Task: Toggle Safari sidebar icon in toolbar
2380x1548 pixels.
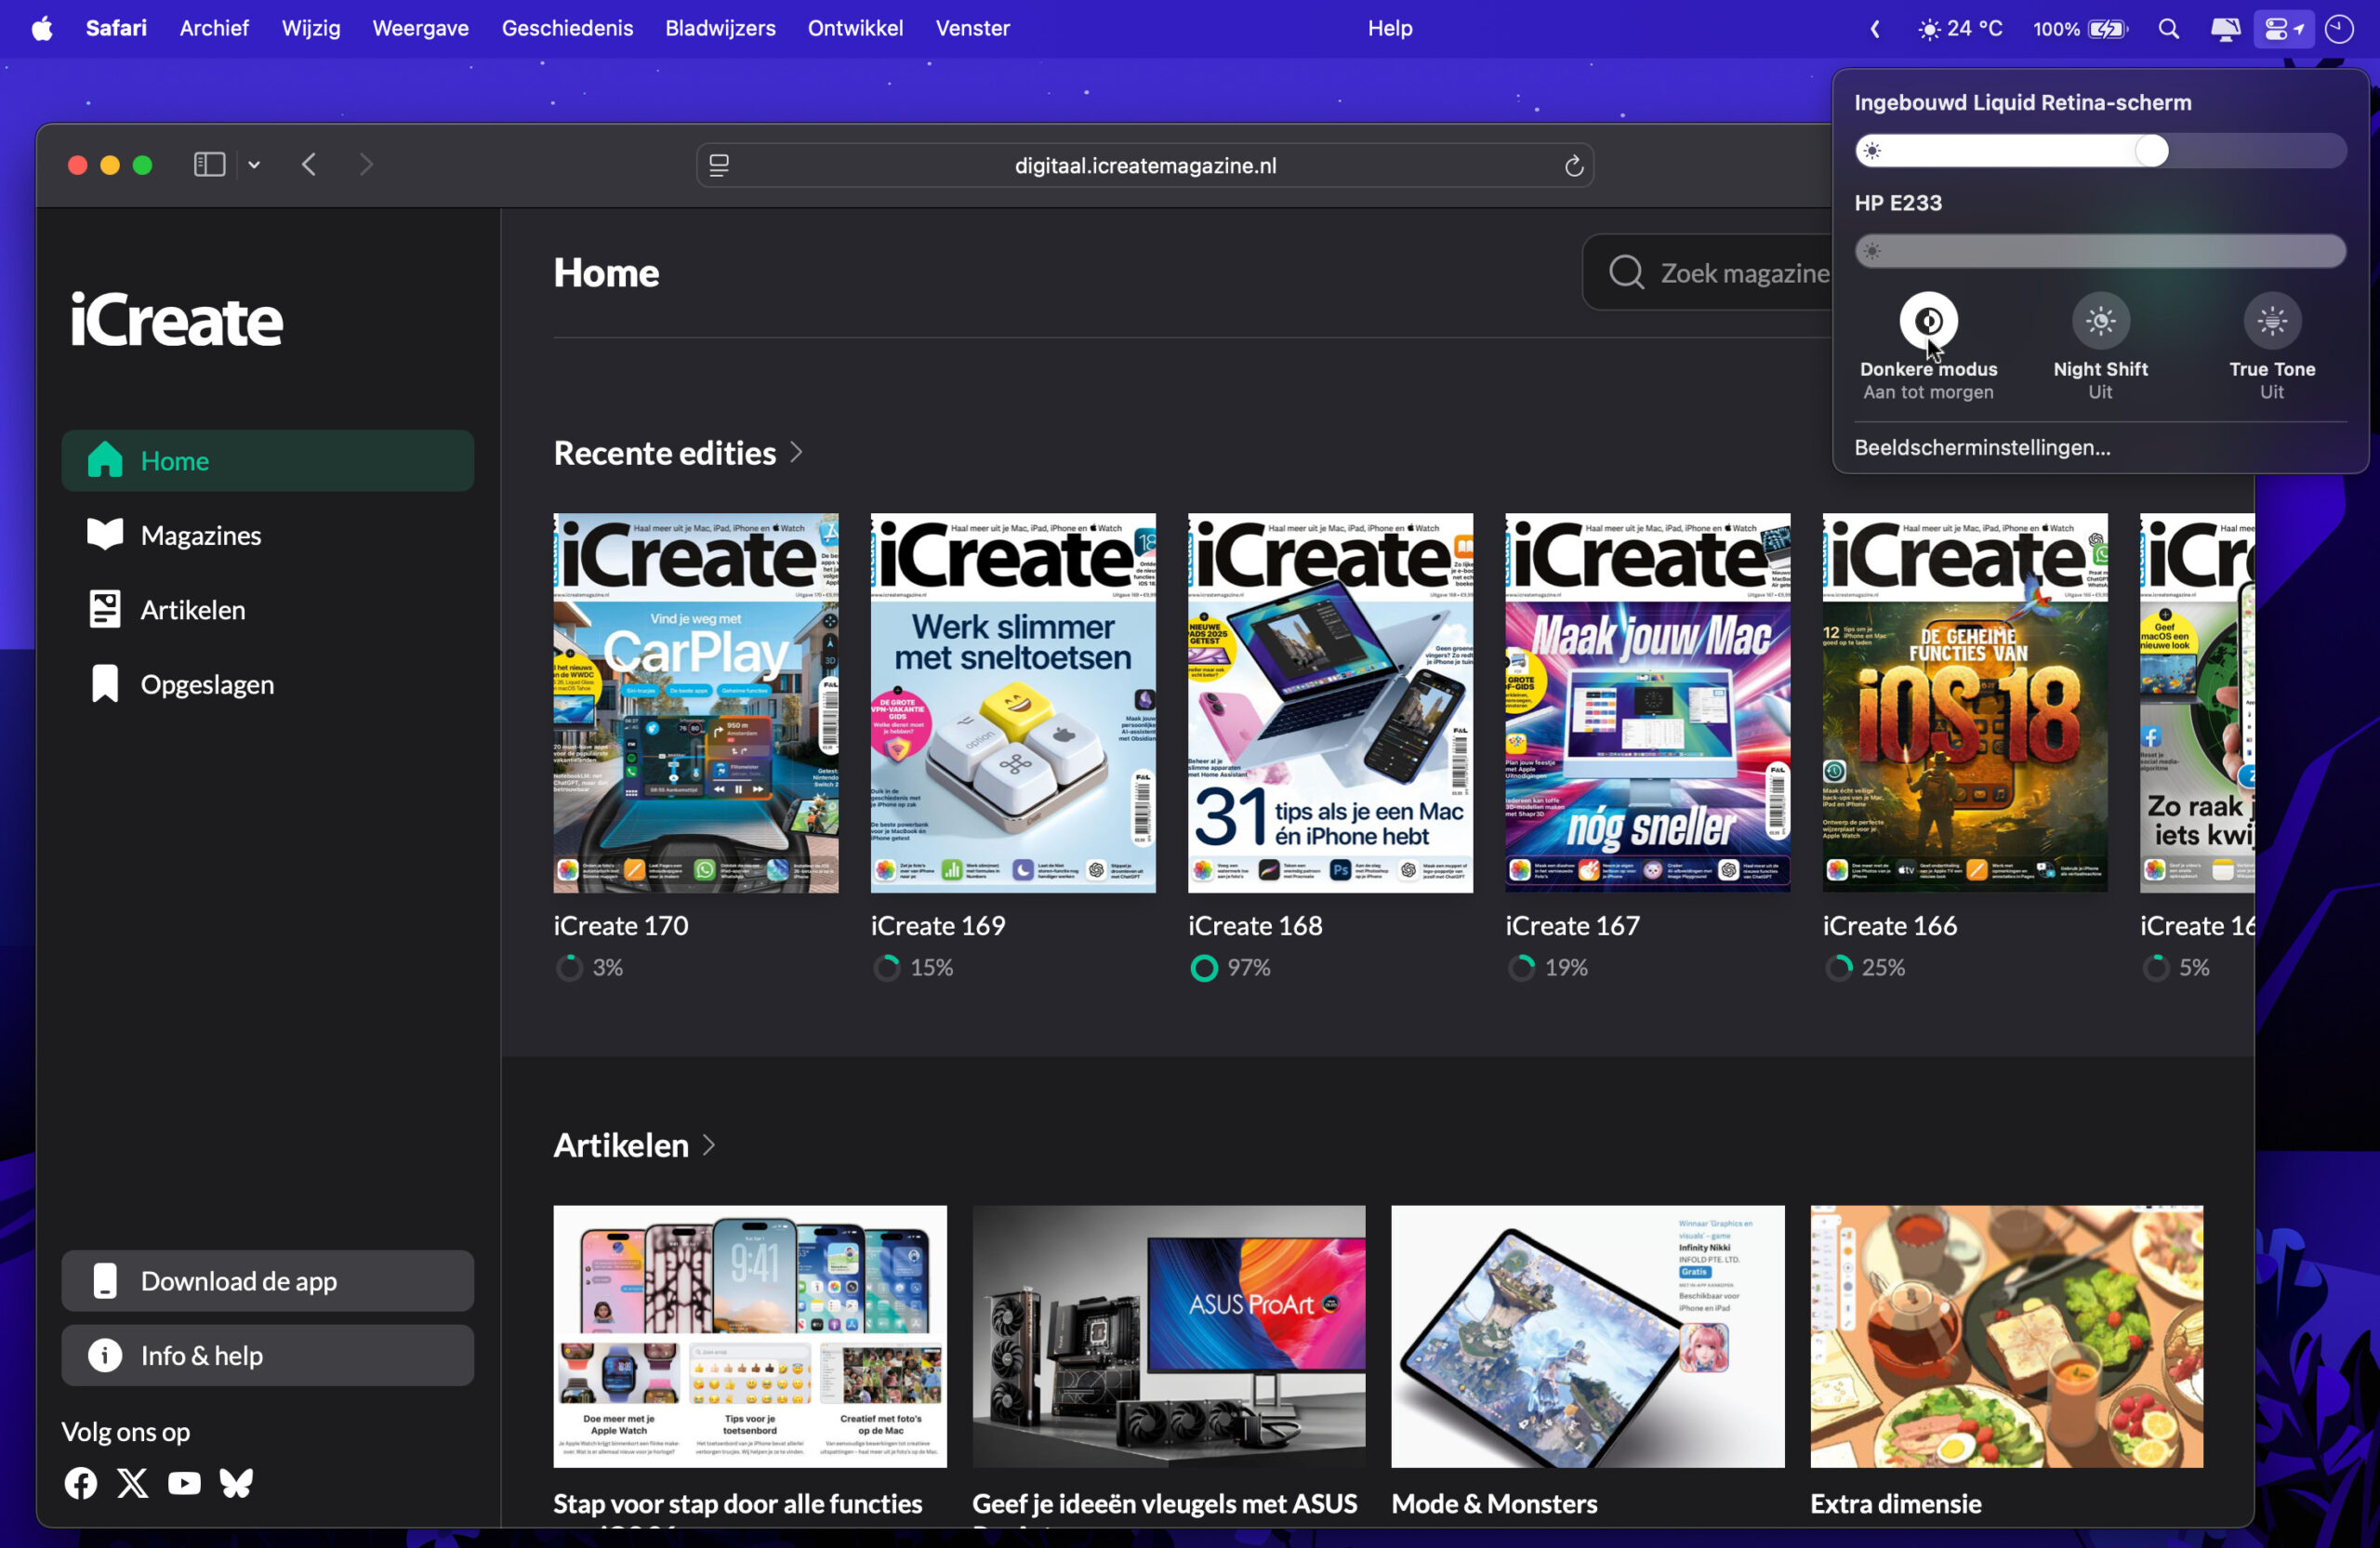Action: pyautogui.click(x=209, y=165)
